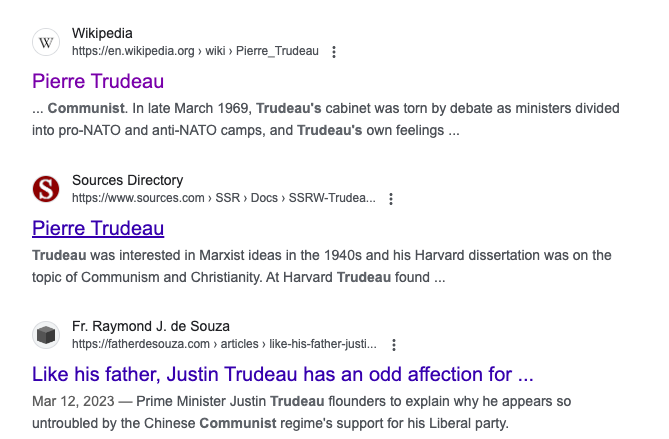This screenshot has width=669, height=439.
Task: Click the Wikipedia 'W' favicon
Action: (46, 42)
